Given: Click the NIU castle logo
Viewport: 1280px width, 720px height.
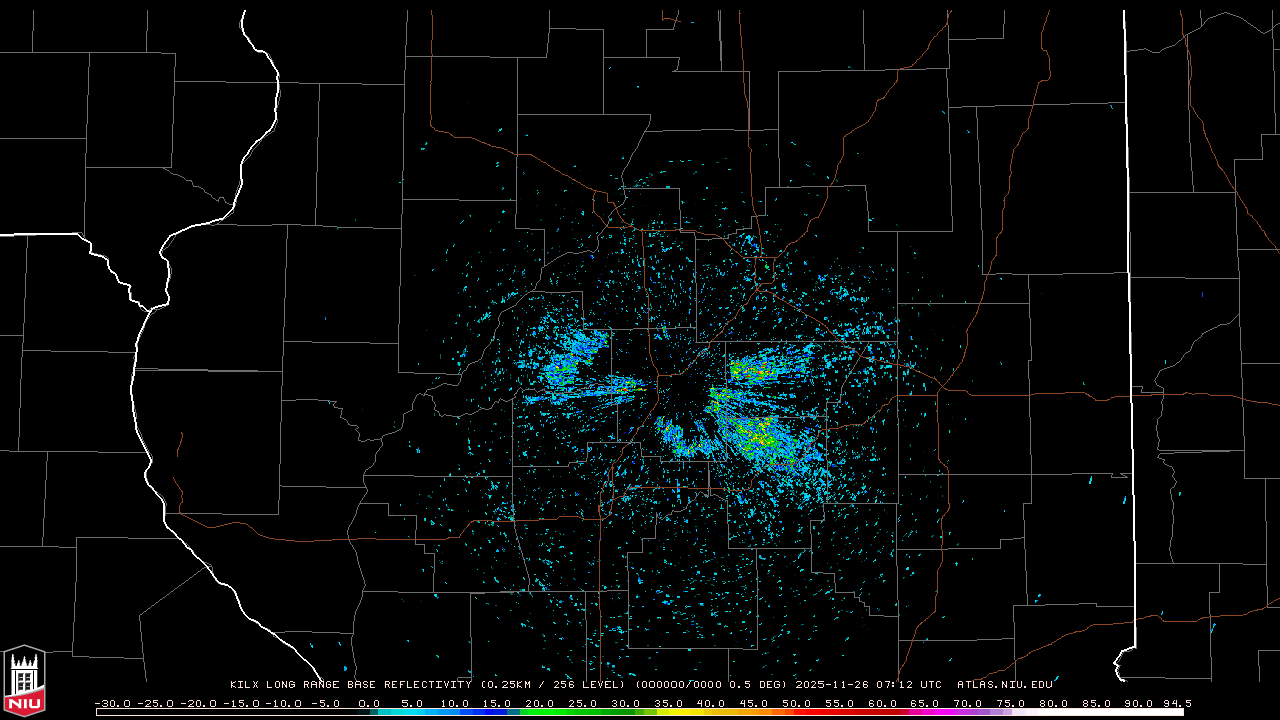Looking at the screenshot, I should click(x=24, y=679).
